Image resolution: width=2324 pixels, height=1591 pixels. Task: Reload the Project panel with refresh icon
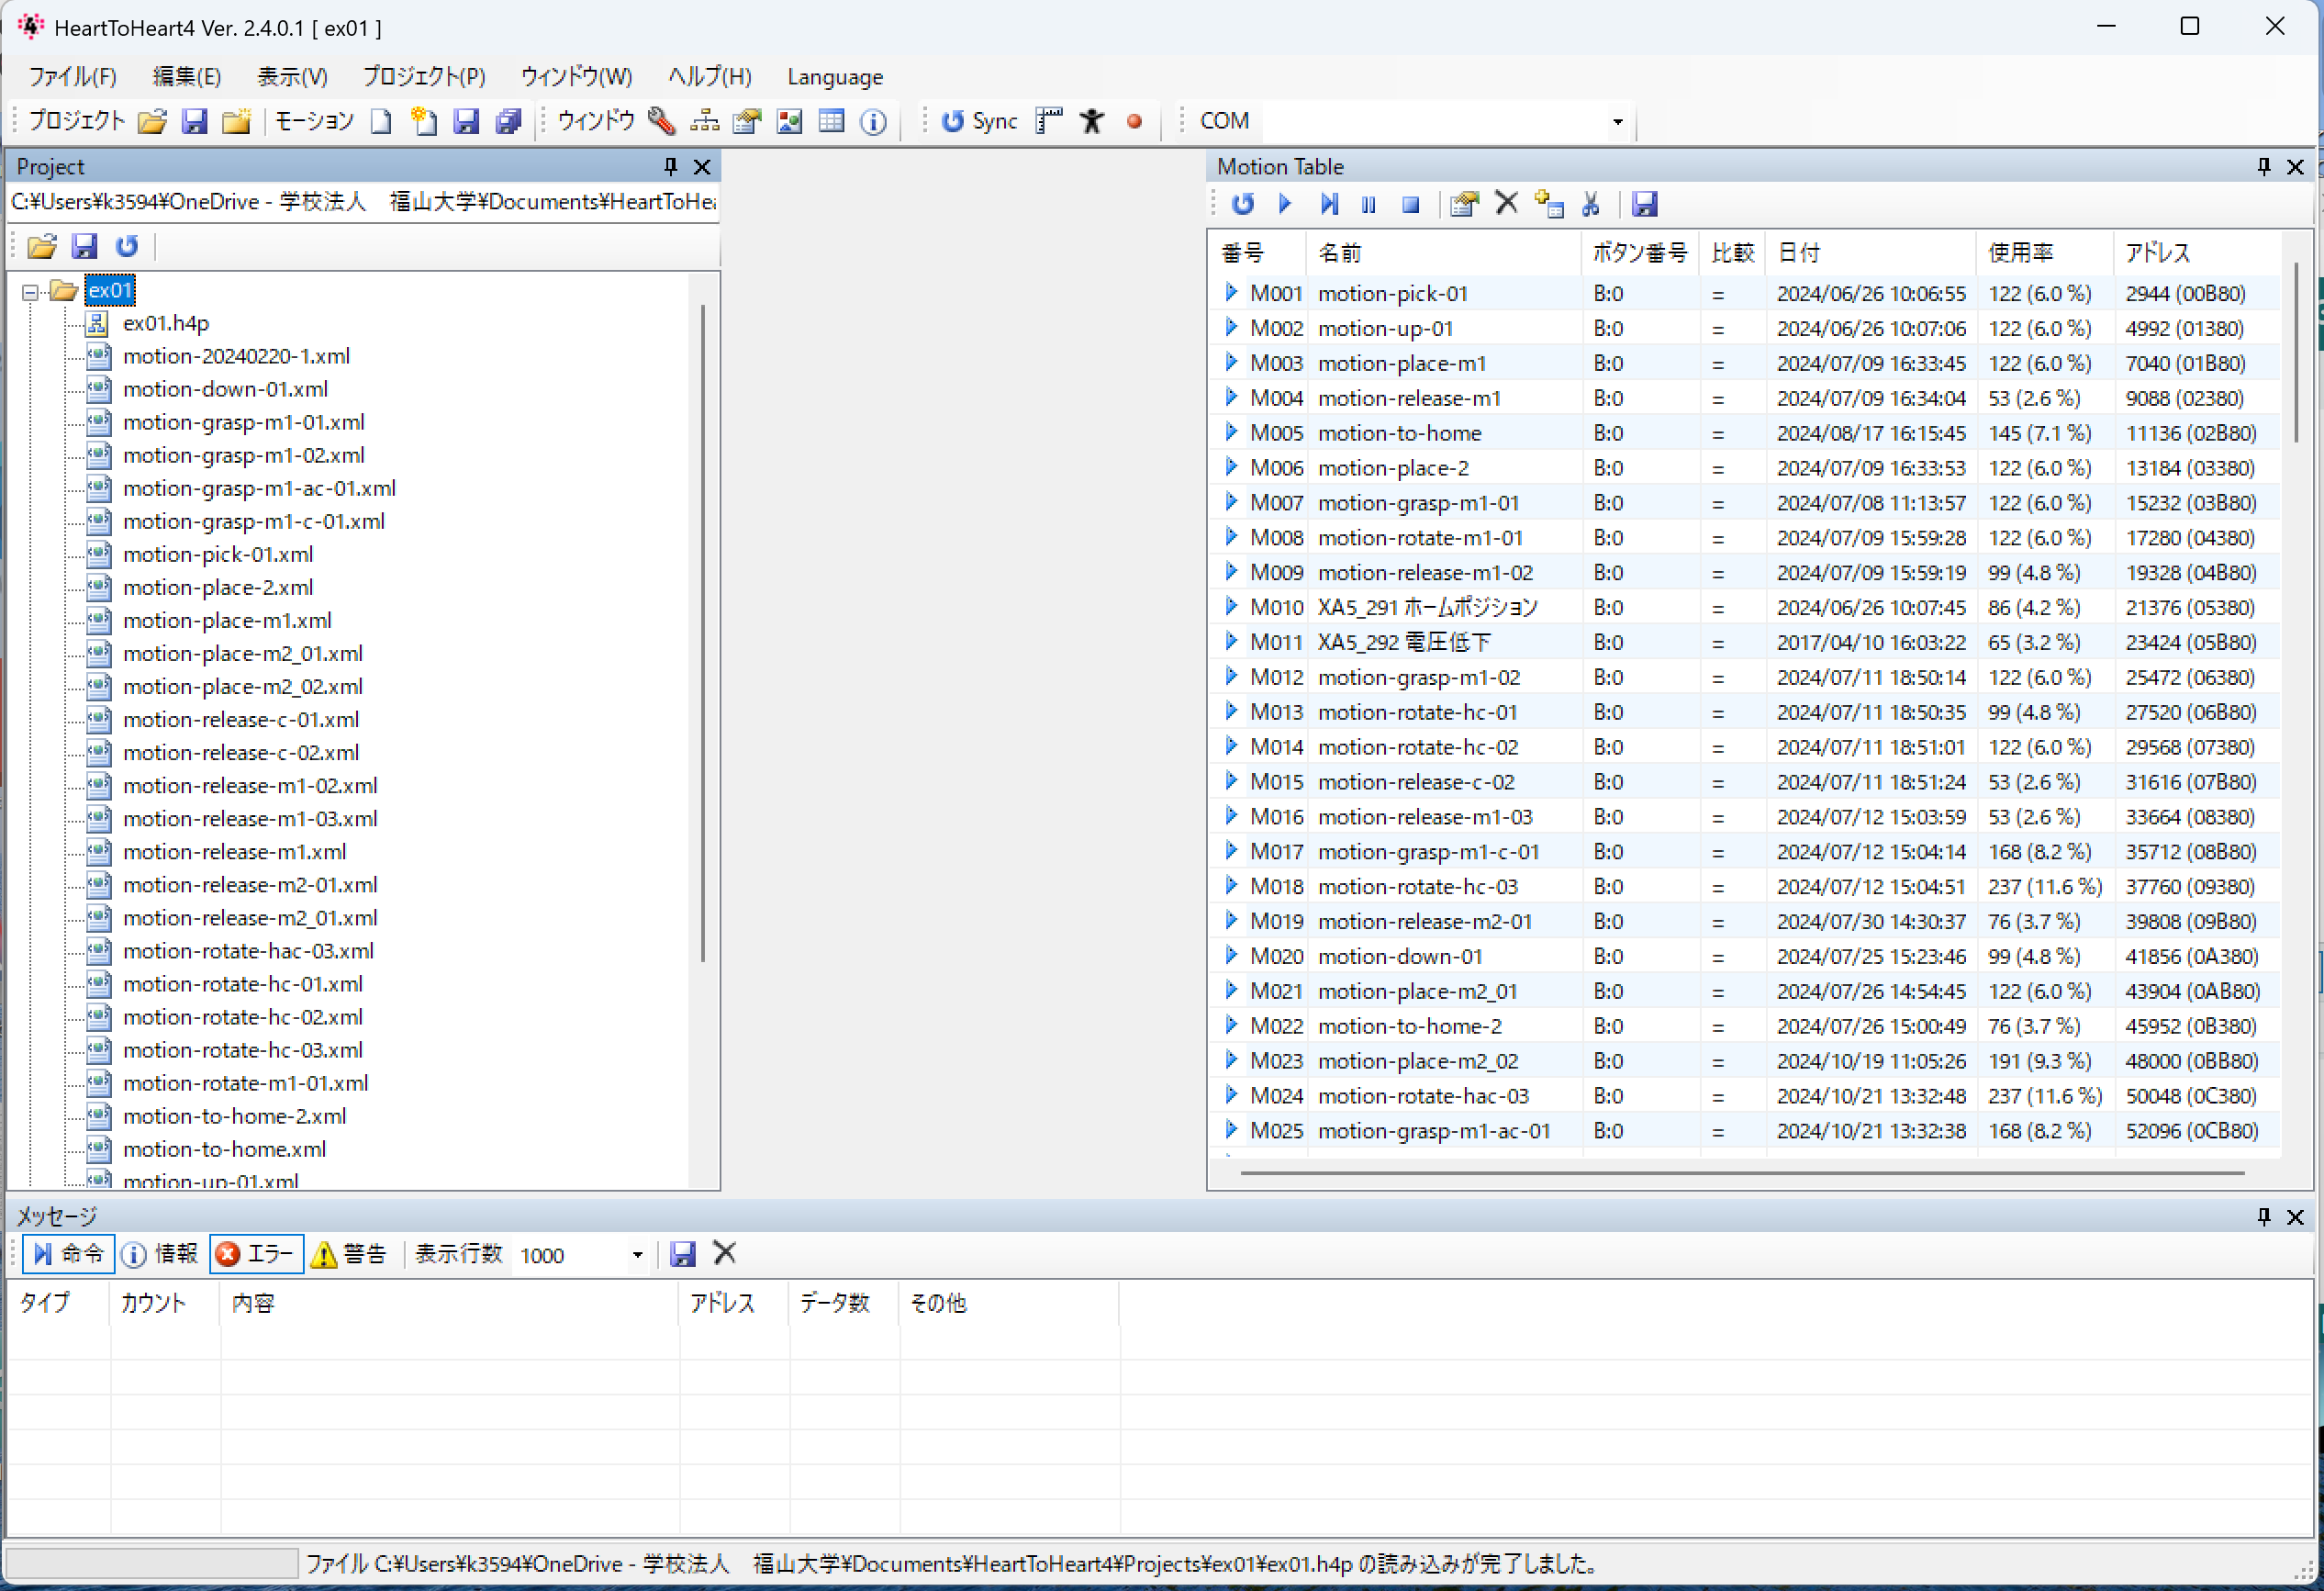(x=127, y=246)
